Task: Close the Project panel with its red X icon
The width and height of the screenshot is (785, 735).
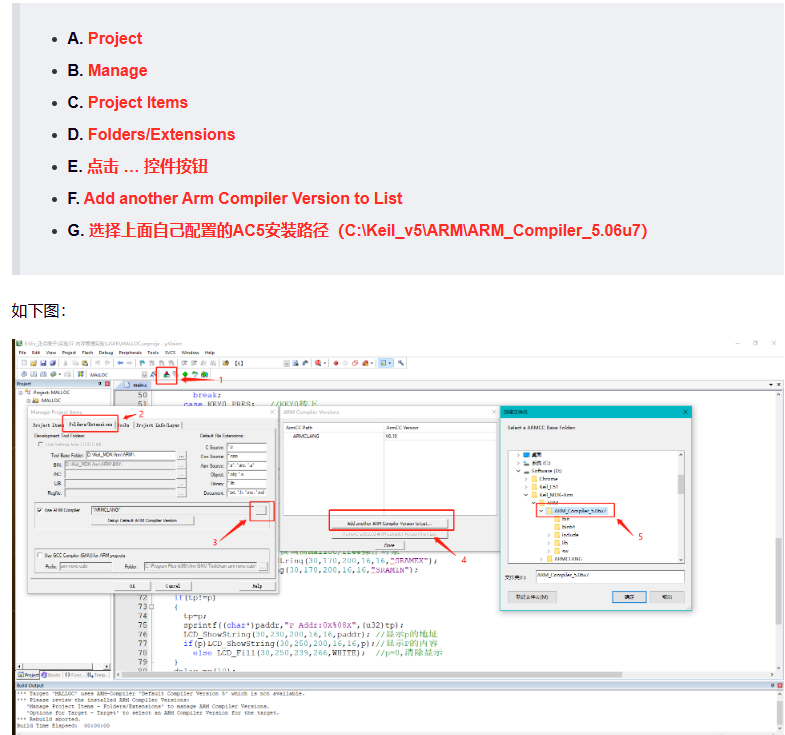Action: (x=107, y=384)
